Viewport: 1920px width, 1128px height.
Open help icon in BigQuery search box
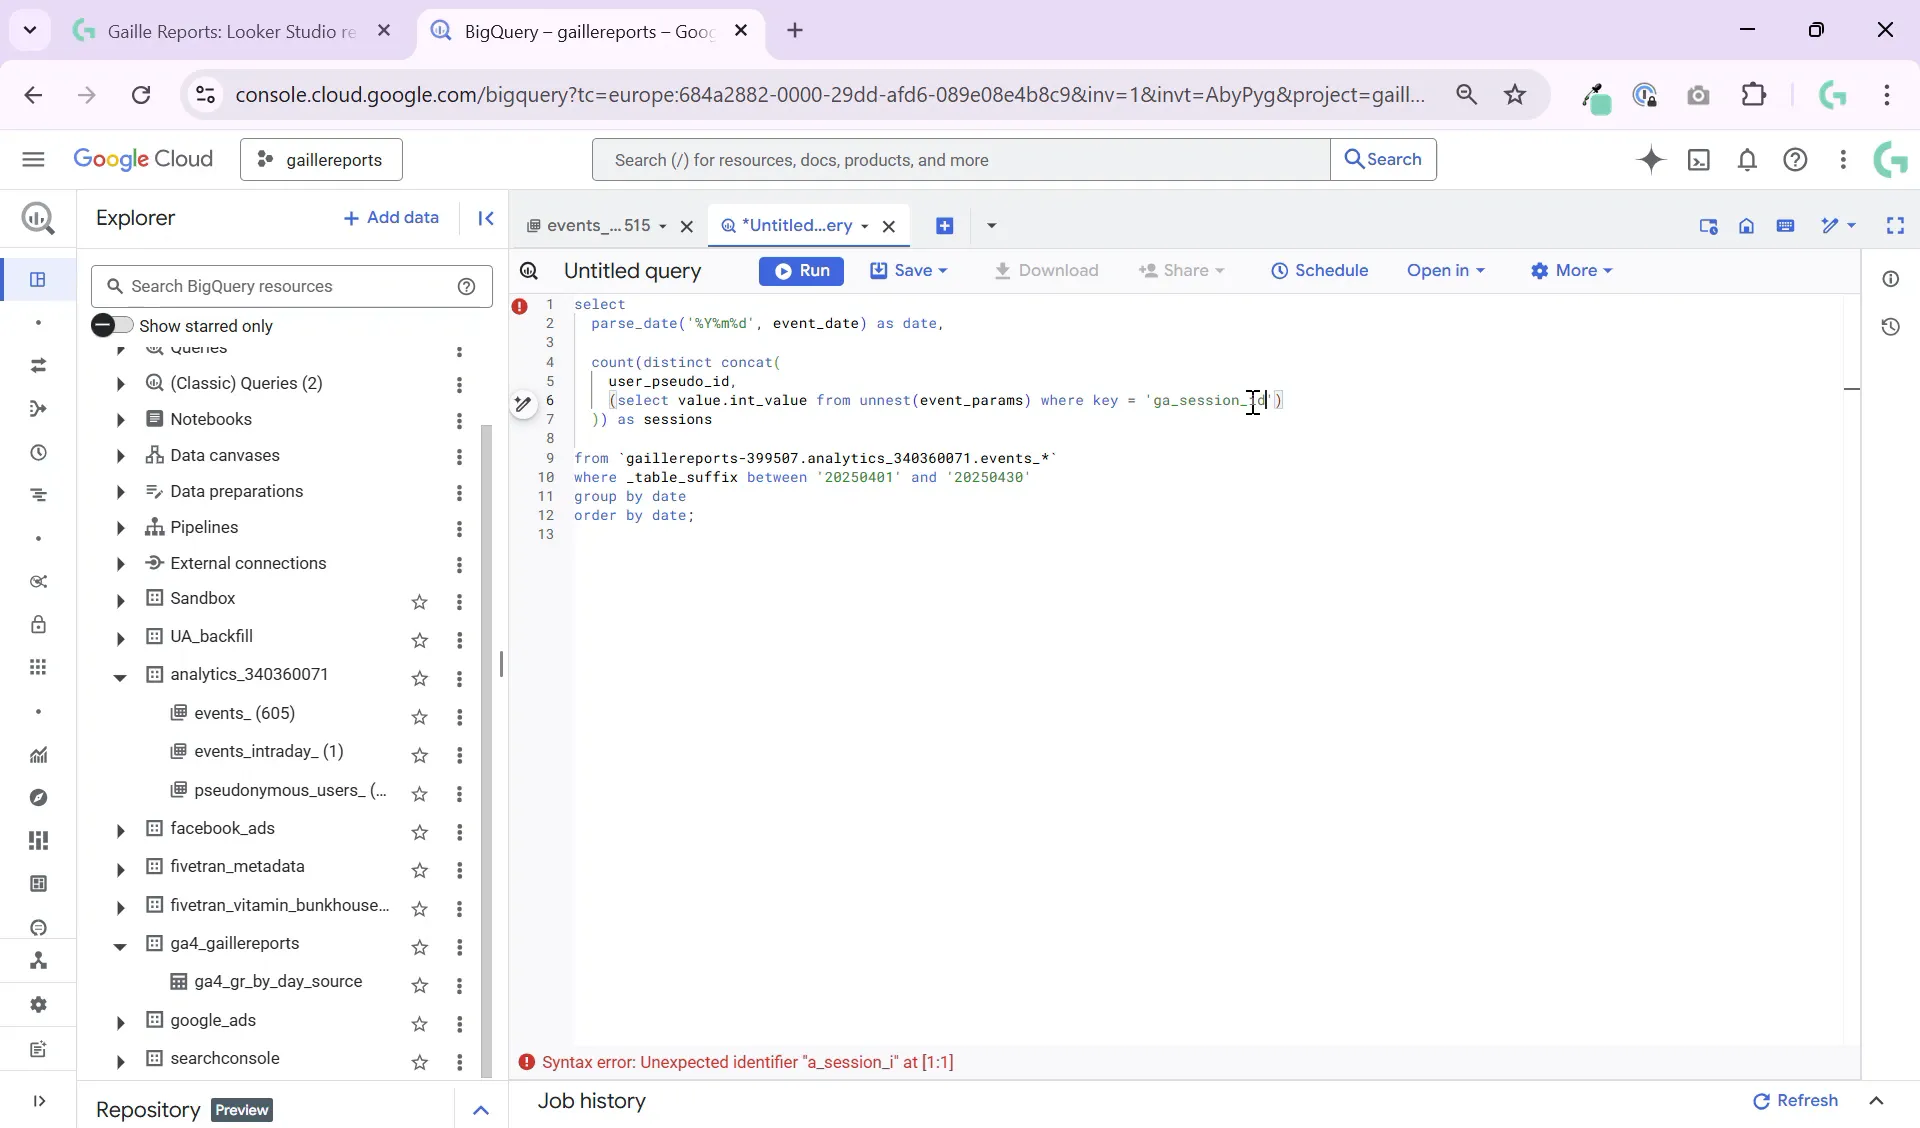point(466,287)
